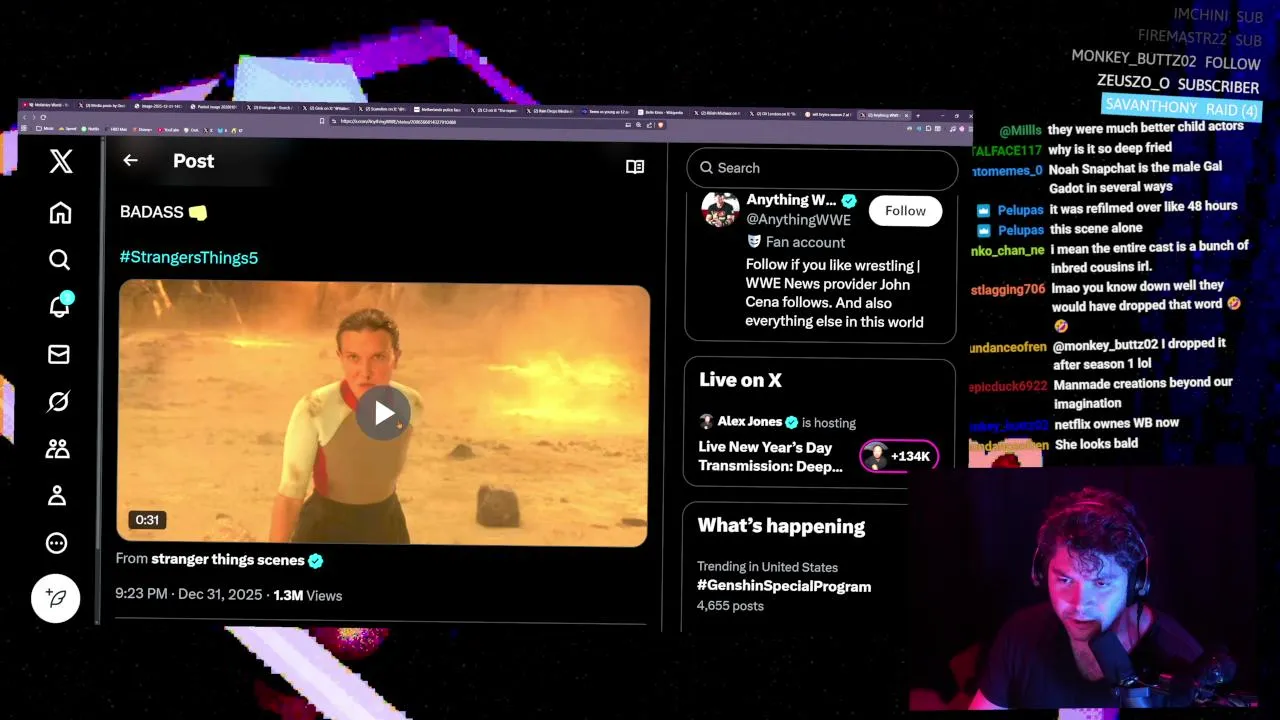Focus the X Search field
Viewport: 1280px width, 720px height.
click(x=822, y=168)
